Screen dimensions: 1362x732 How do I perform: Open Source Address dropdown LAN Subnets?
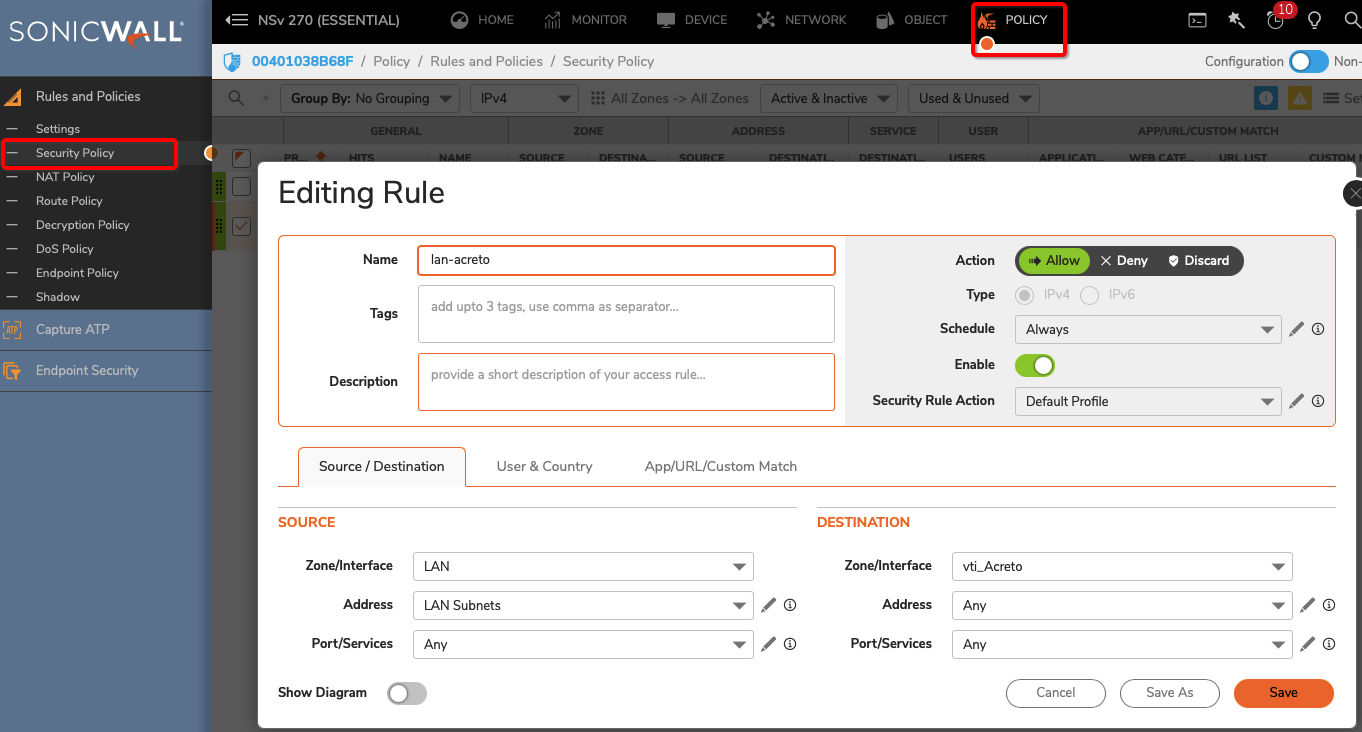pyautogui.click(x=583, y=605)
